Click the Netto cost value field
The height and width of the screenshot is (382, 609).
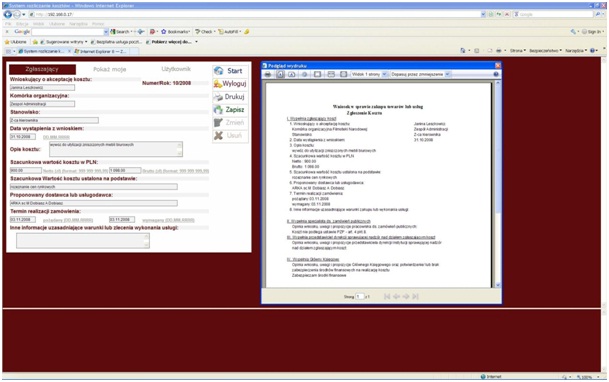[26, 170]
